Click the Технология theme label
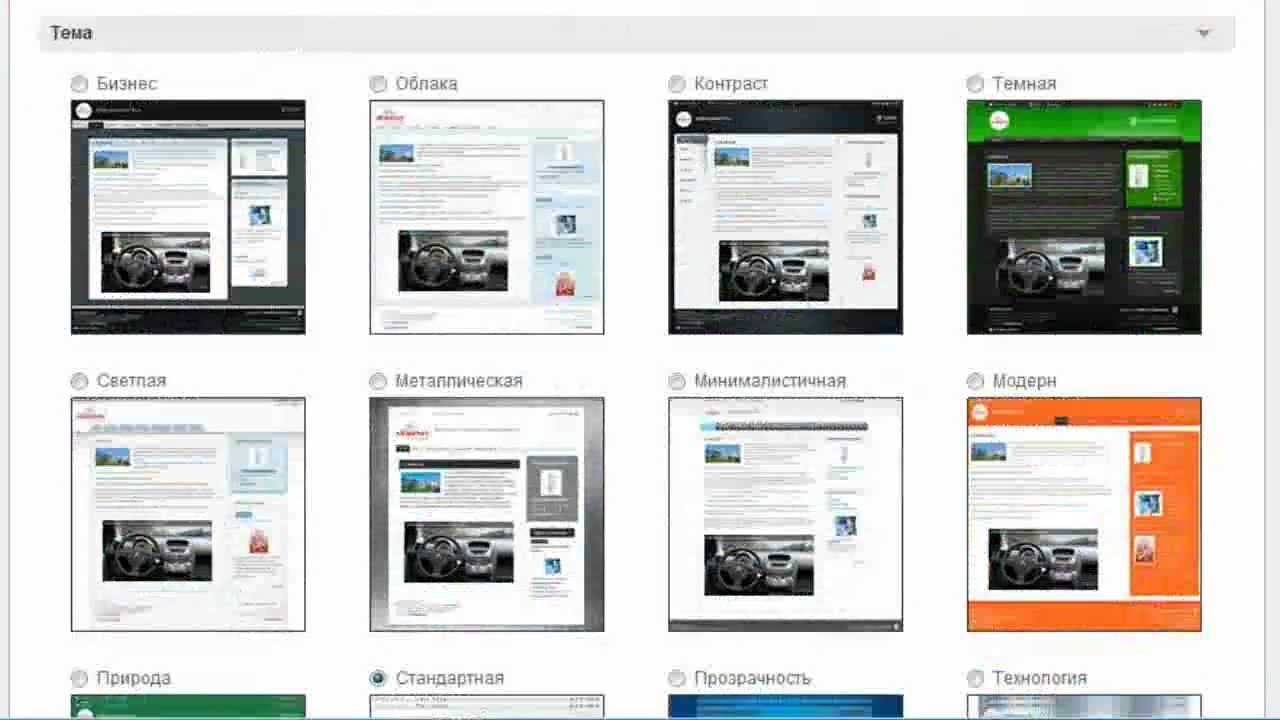Viewport: 1280px width, 720px height. click(x=1039, y=678)
